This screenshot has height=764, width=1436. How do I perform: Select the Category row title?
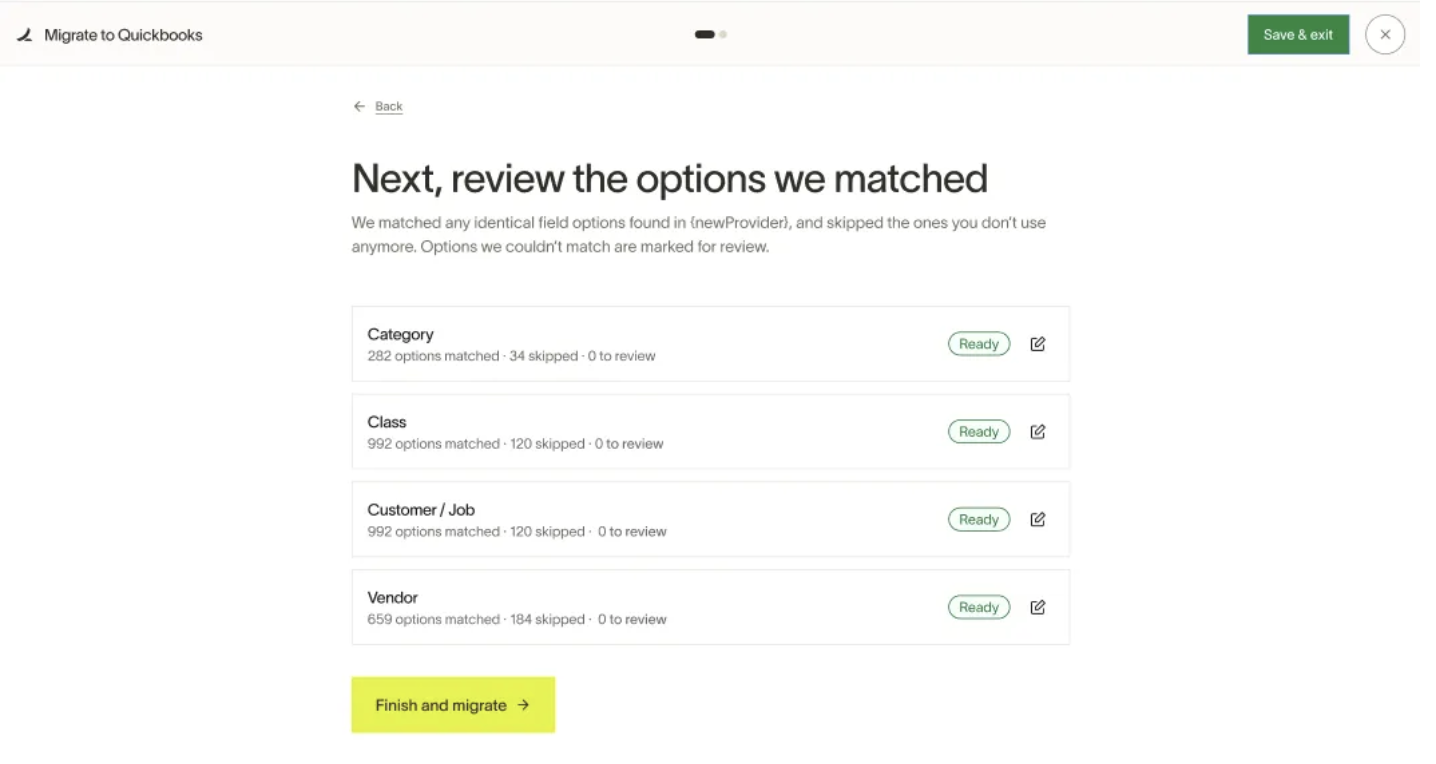tap(400, 334)
